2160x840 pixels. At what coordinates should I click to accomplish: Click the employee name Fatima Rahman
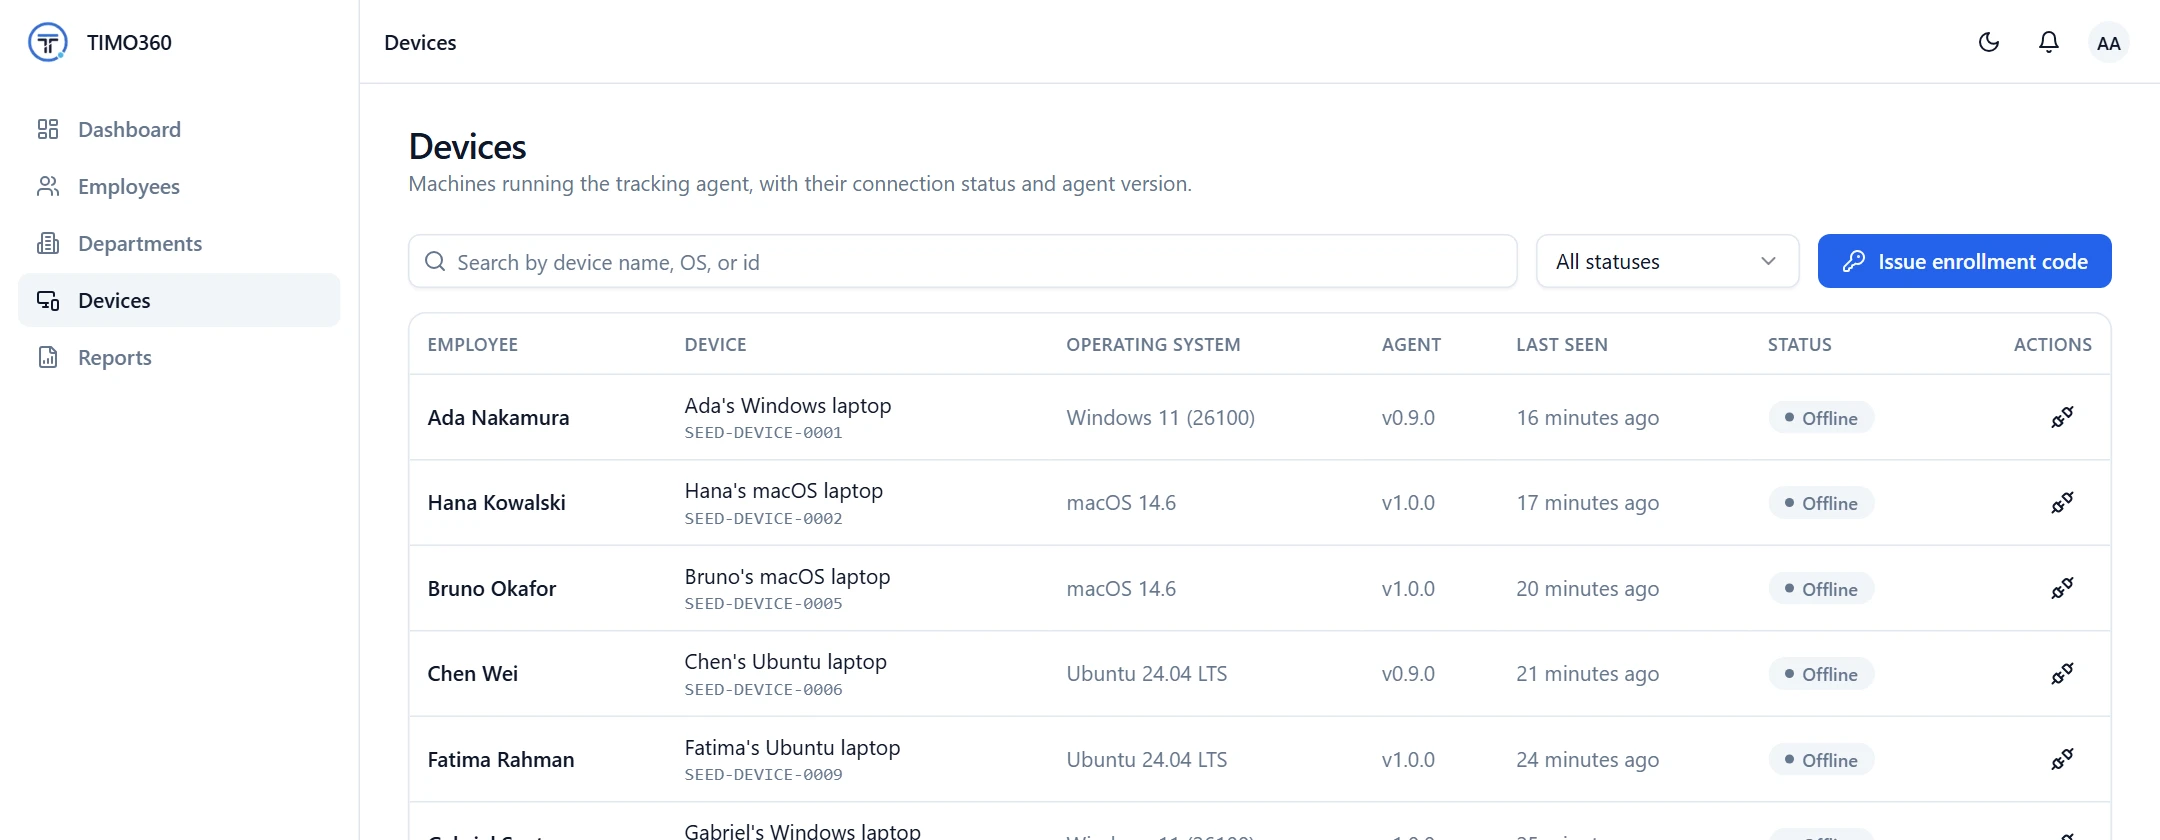coord(501,759)
